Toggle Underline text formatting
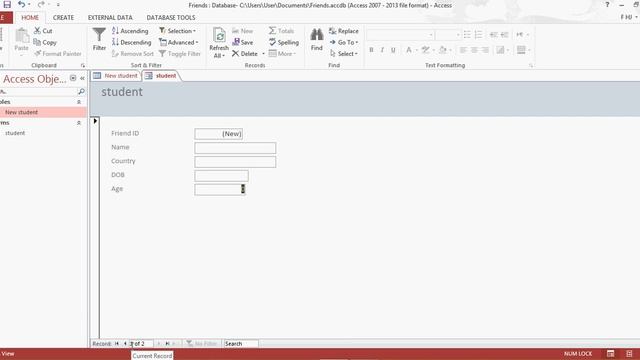Viewport: 640px width, 360px height. (x=393, y=50)
